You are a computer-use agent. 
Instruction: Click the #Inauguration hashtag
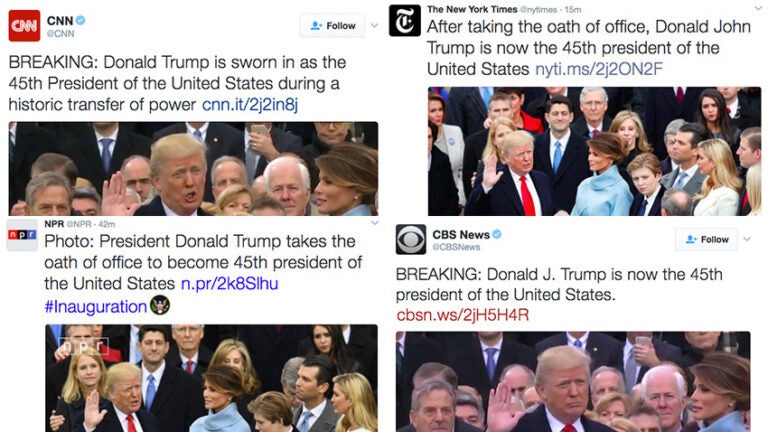click(x=96, y=307)
